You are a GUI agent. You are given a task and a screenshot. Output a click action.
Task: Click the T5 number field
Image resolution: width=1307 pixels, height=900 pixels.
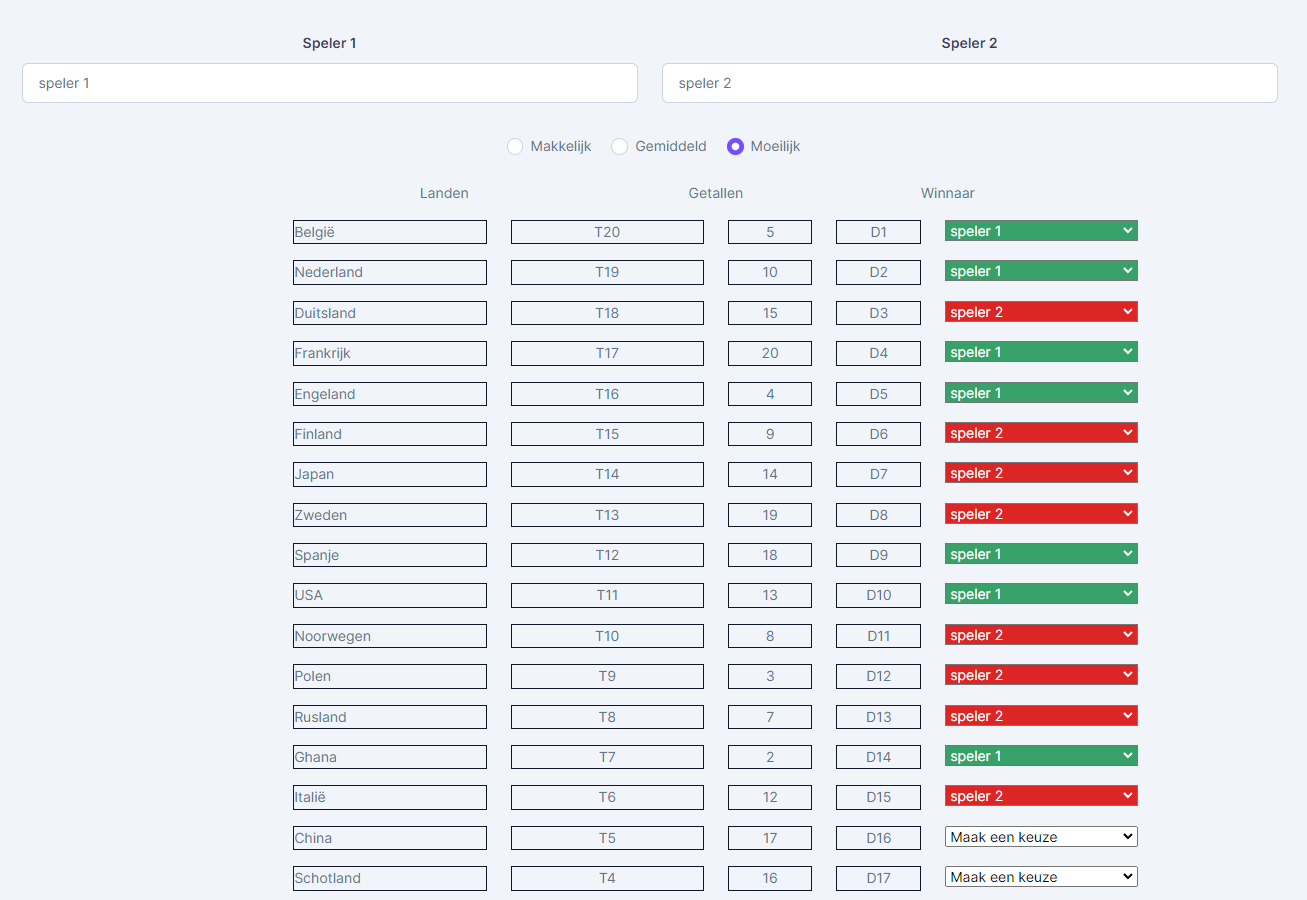[607, 838]
